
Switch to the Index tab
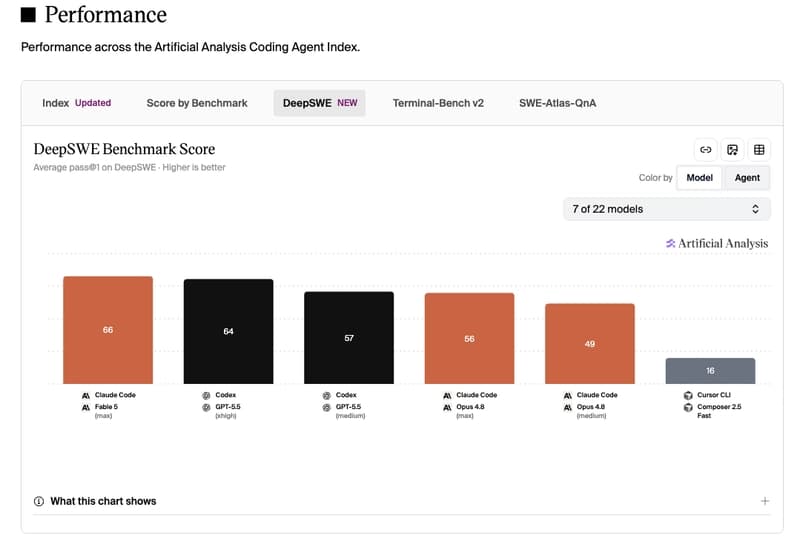click(77, 103)
